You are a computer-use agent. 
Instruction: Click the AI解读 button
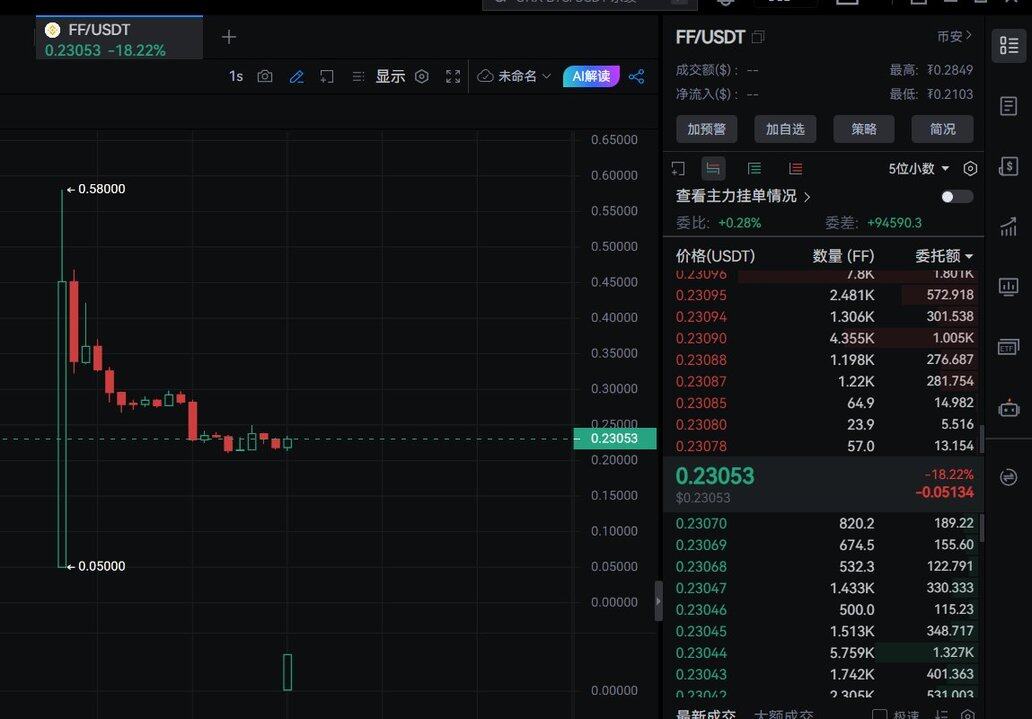click(591, 76)
